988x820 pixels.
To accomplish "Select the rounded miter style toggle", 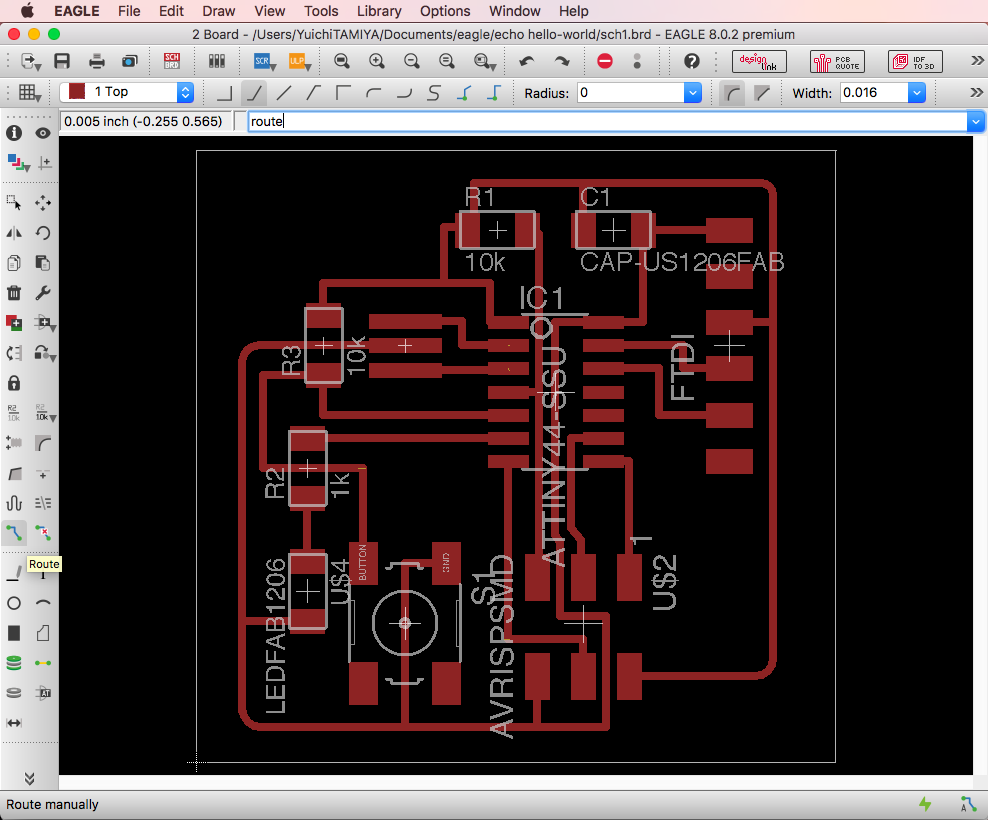I will (732, 93).
